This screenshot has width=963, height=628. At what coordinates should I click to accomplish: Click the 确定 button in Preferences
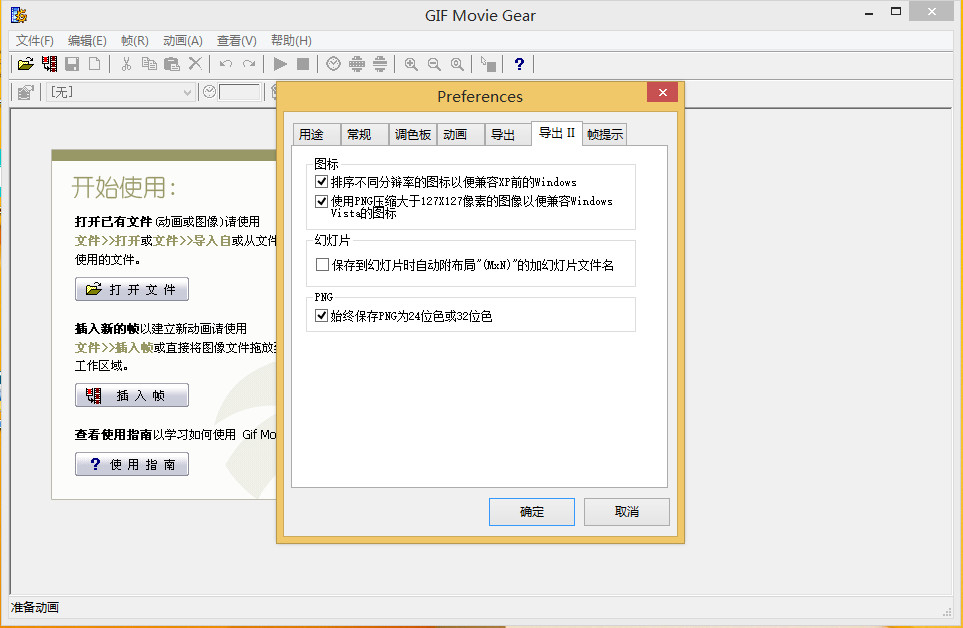[x=532, y=512]
